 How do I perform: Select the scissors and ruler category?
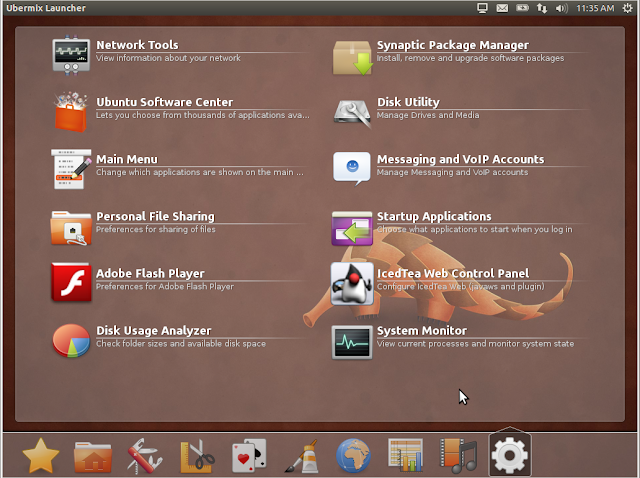coord(198,456)
